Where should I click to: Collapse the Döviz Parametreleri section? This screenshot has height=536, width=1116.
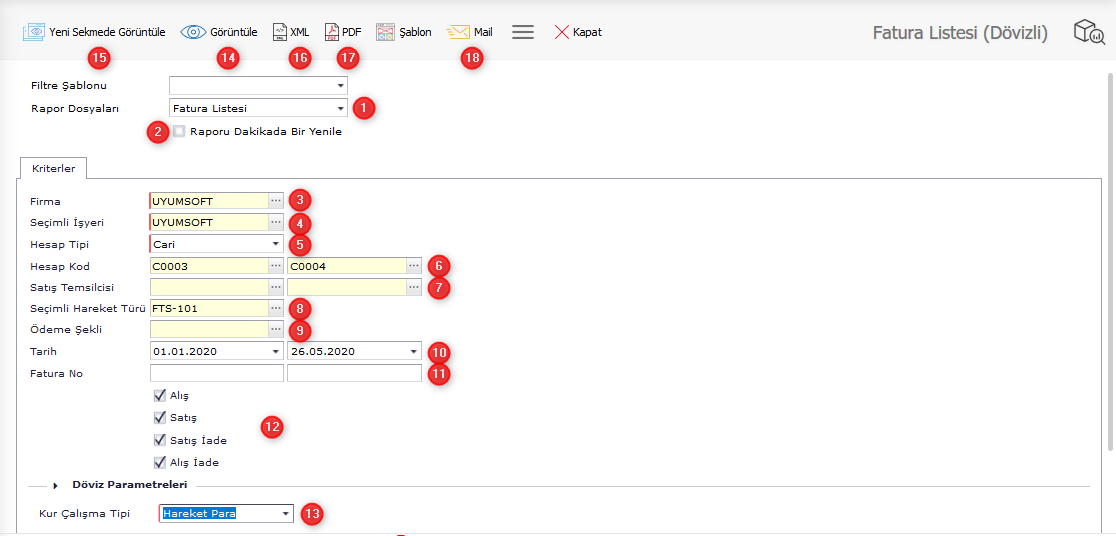coord(56,485)
